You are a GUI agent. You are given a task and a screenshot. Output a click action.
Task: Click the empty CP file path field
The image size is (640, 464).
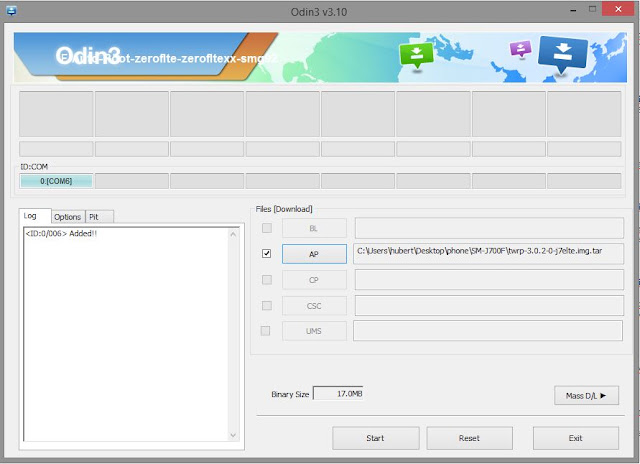point(489,280)
